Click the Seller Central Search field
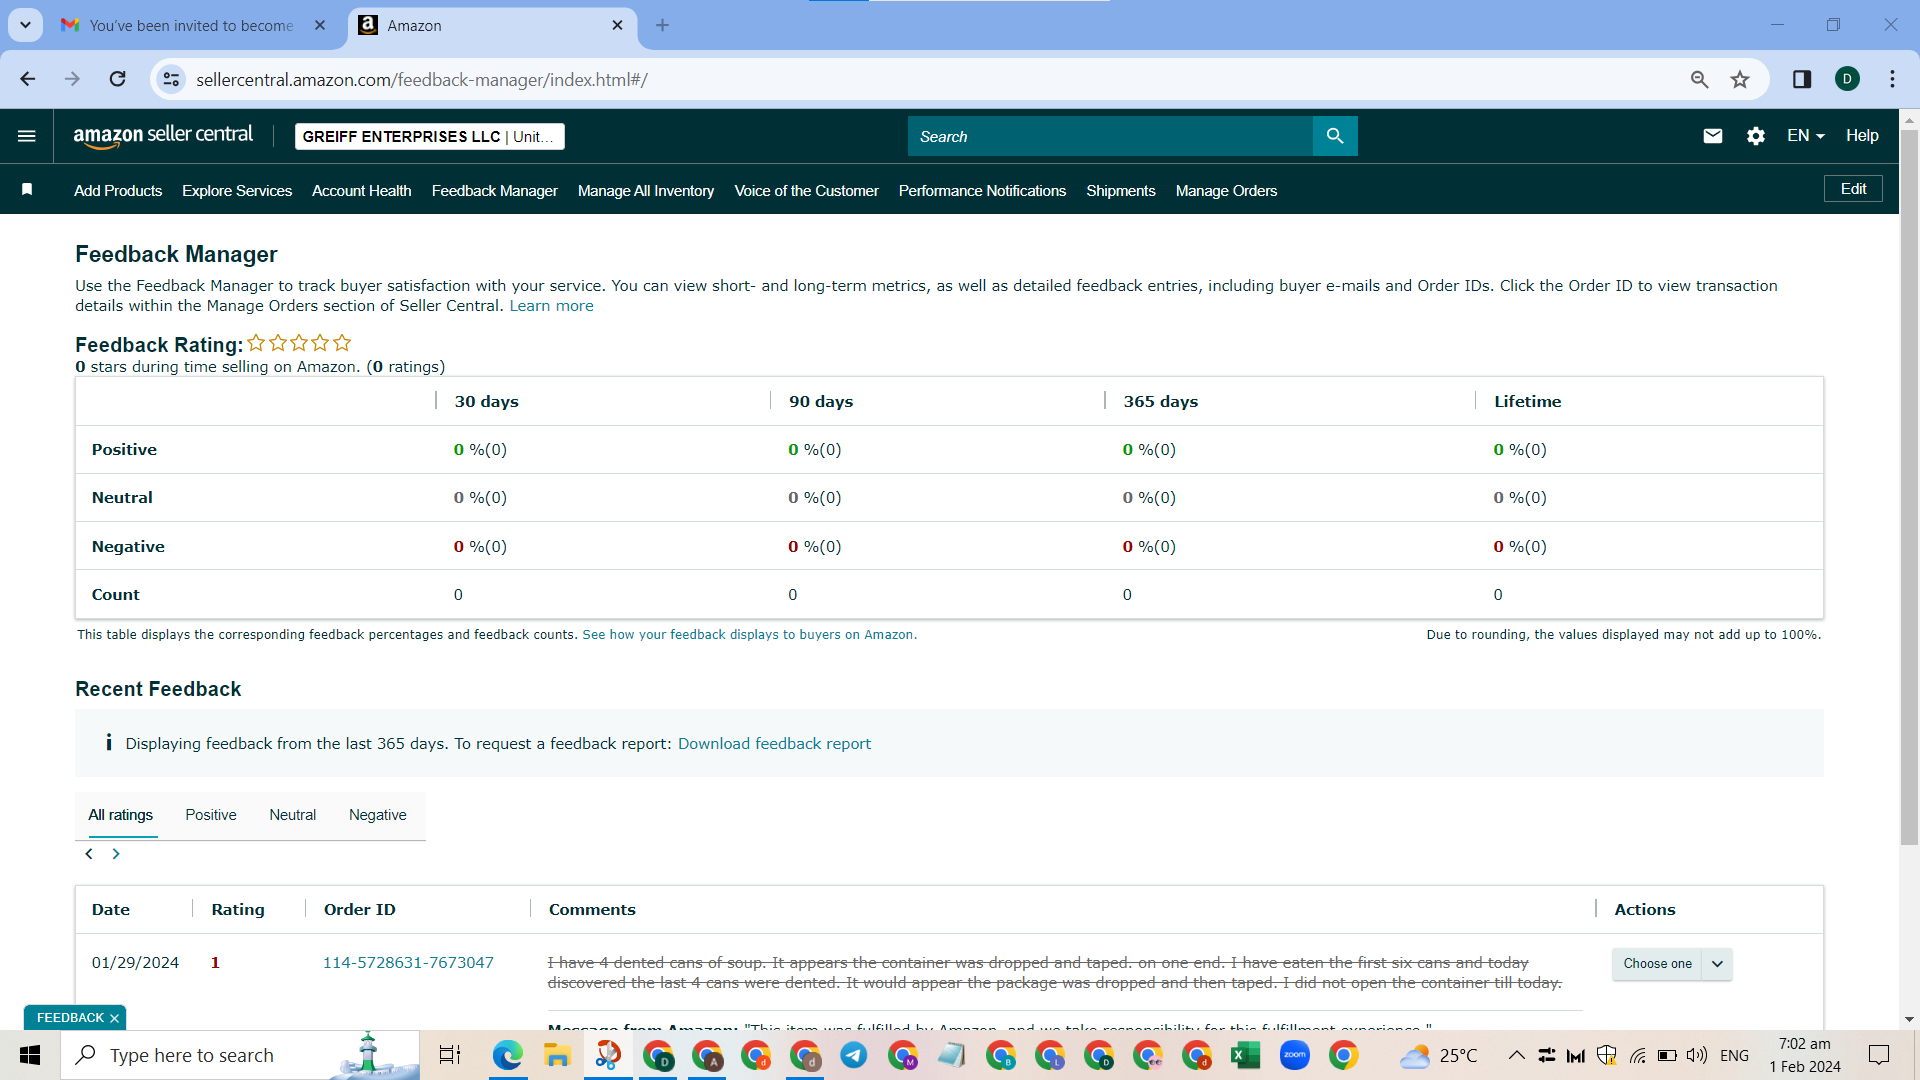The width and height of the screenshot is (1920, 1080). 1110,136
